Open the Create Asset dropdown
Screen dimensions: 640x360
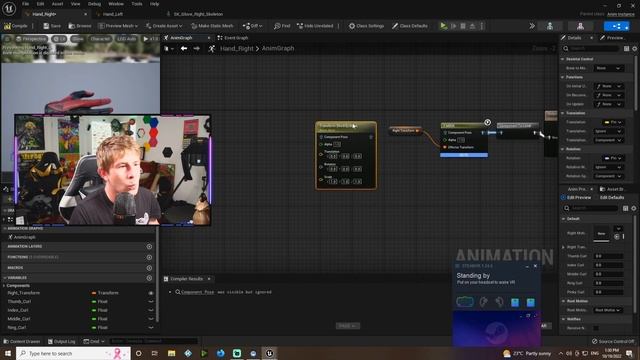pos(164,26)
